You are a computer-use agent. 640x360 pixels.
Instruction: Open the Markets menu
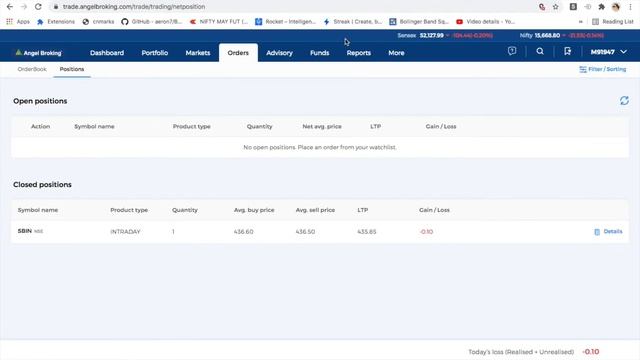[x=198, y=53]
